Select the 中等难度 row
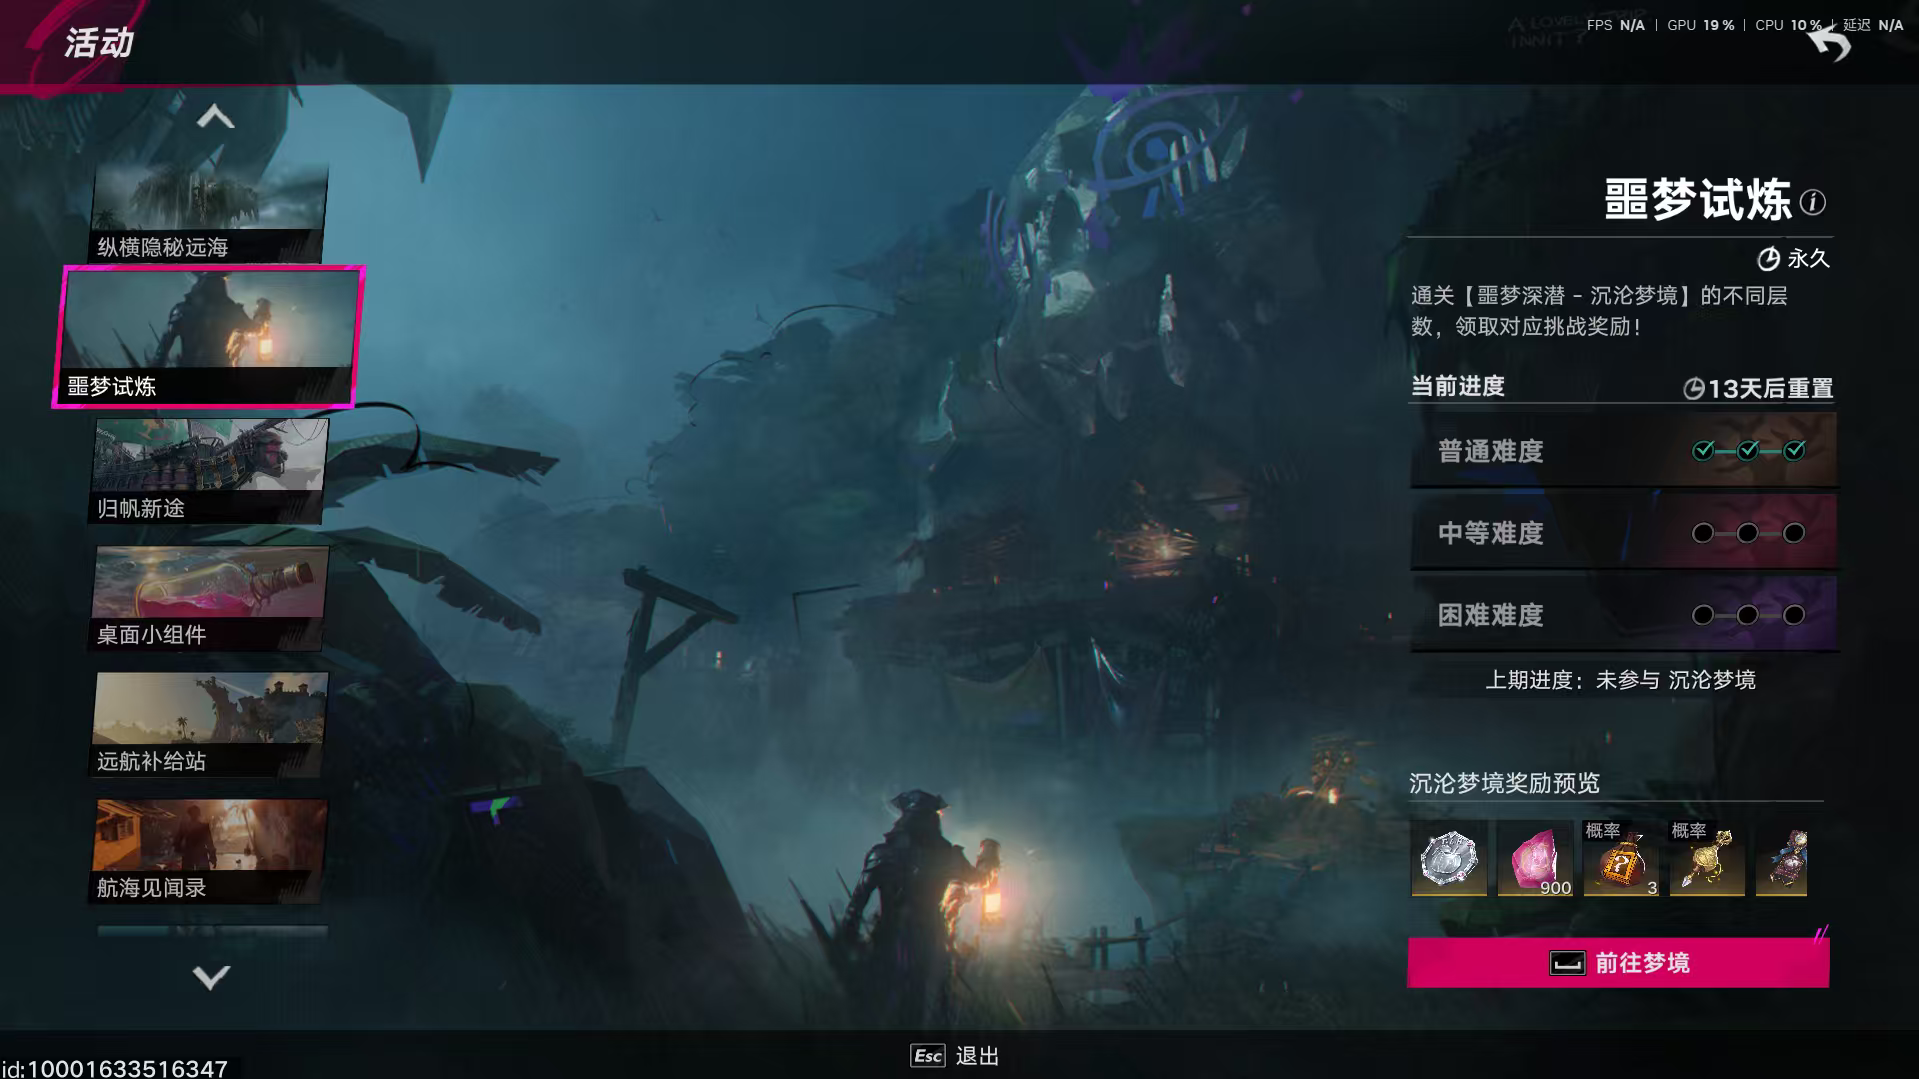The width and height of the screenshot is (1919, 1079). 1623,533
